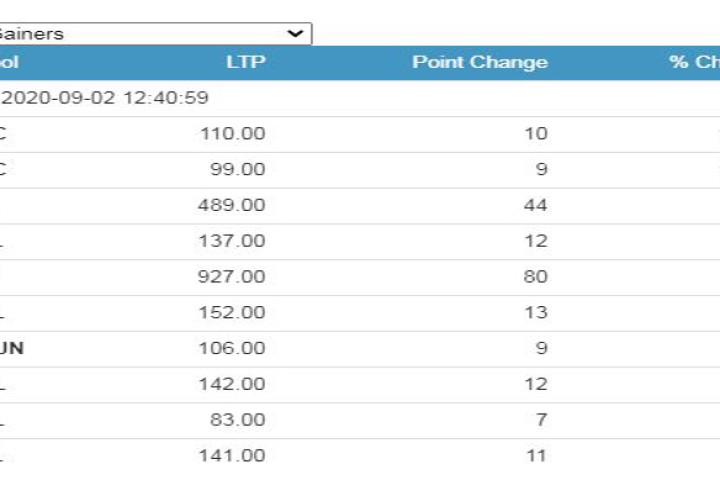Image resolution: width=720 pixels, height=480 pixels.
Task: Click the partially visible Symbol column header
Action: pyautogui.click(x=8, y=62)
